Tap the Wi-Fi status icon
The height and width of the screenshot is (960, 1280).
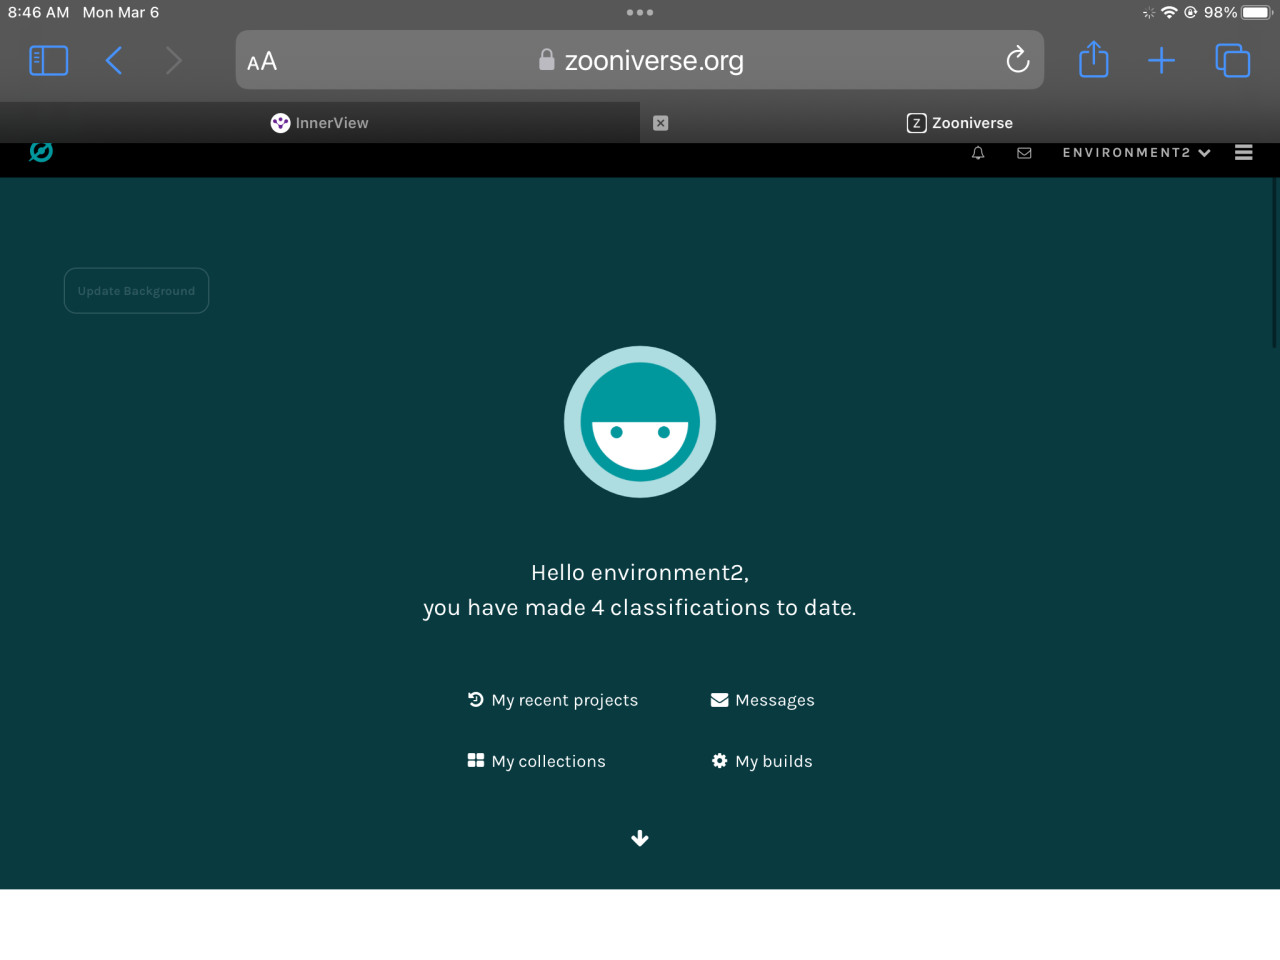pyautogui.click(x=1169, y=12)
